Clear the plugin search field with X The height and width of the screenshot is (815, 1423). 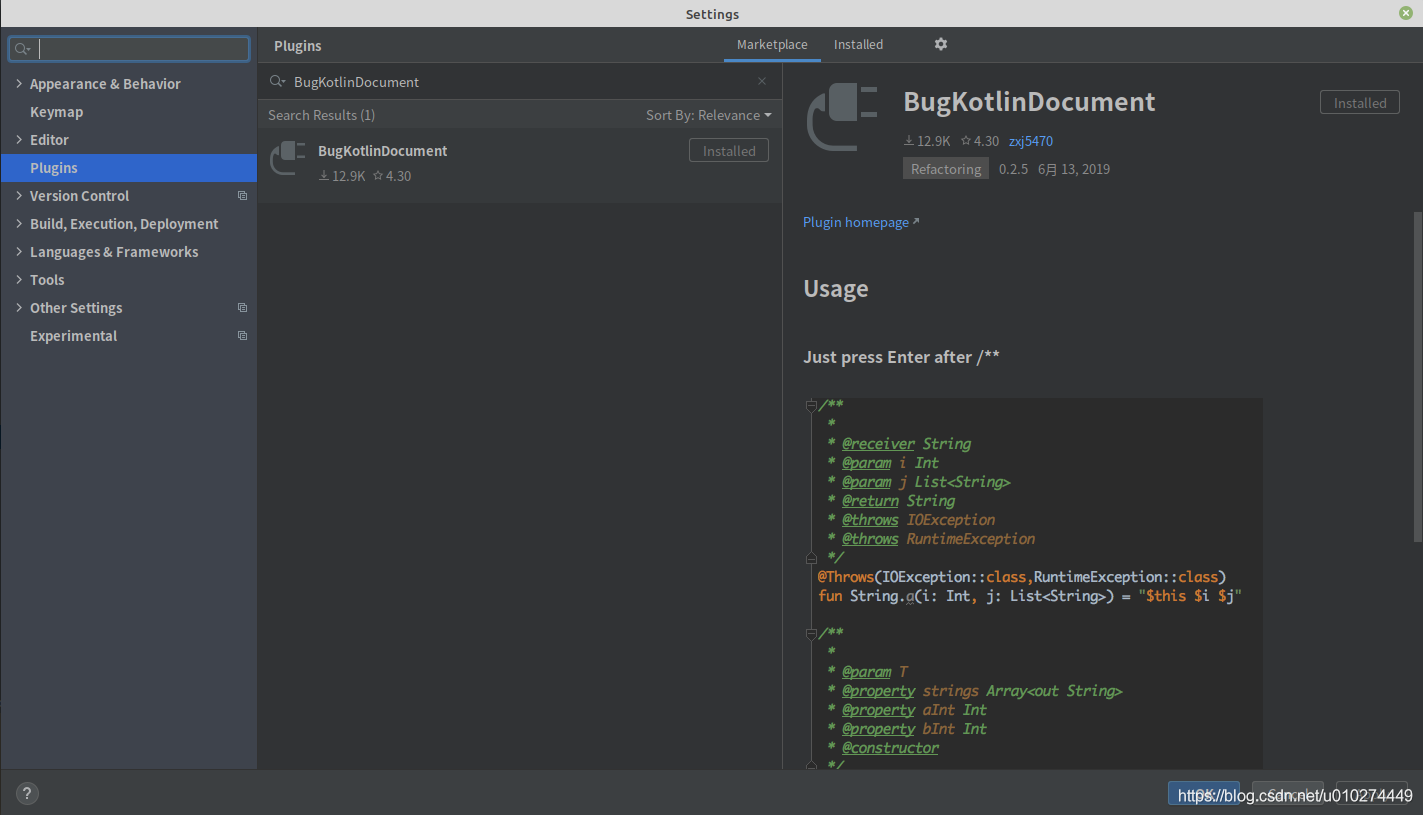click(x=762, y=81)
